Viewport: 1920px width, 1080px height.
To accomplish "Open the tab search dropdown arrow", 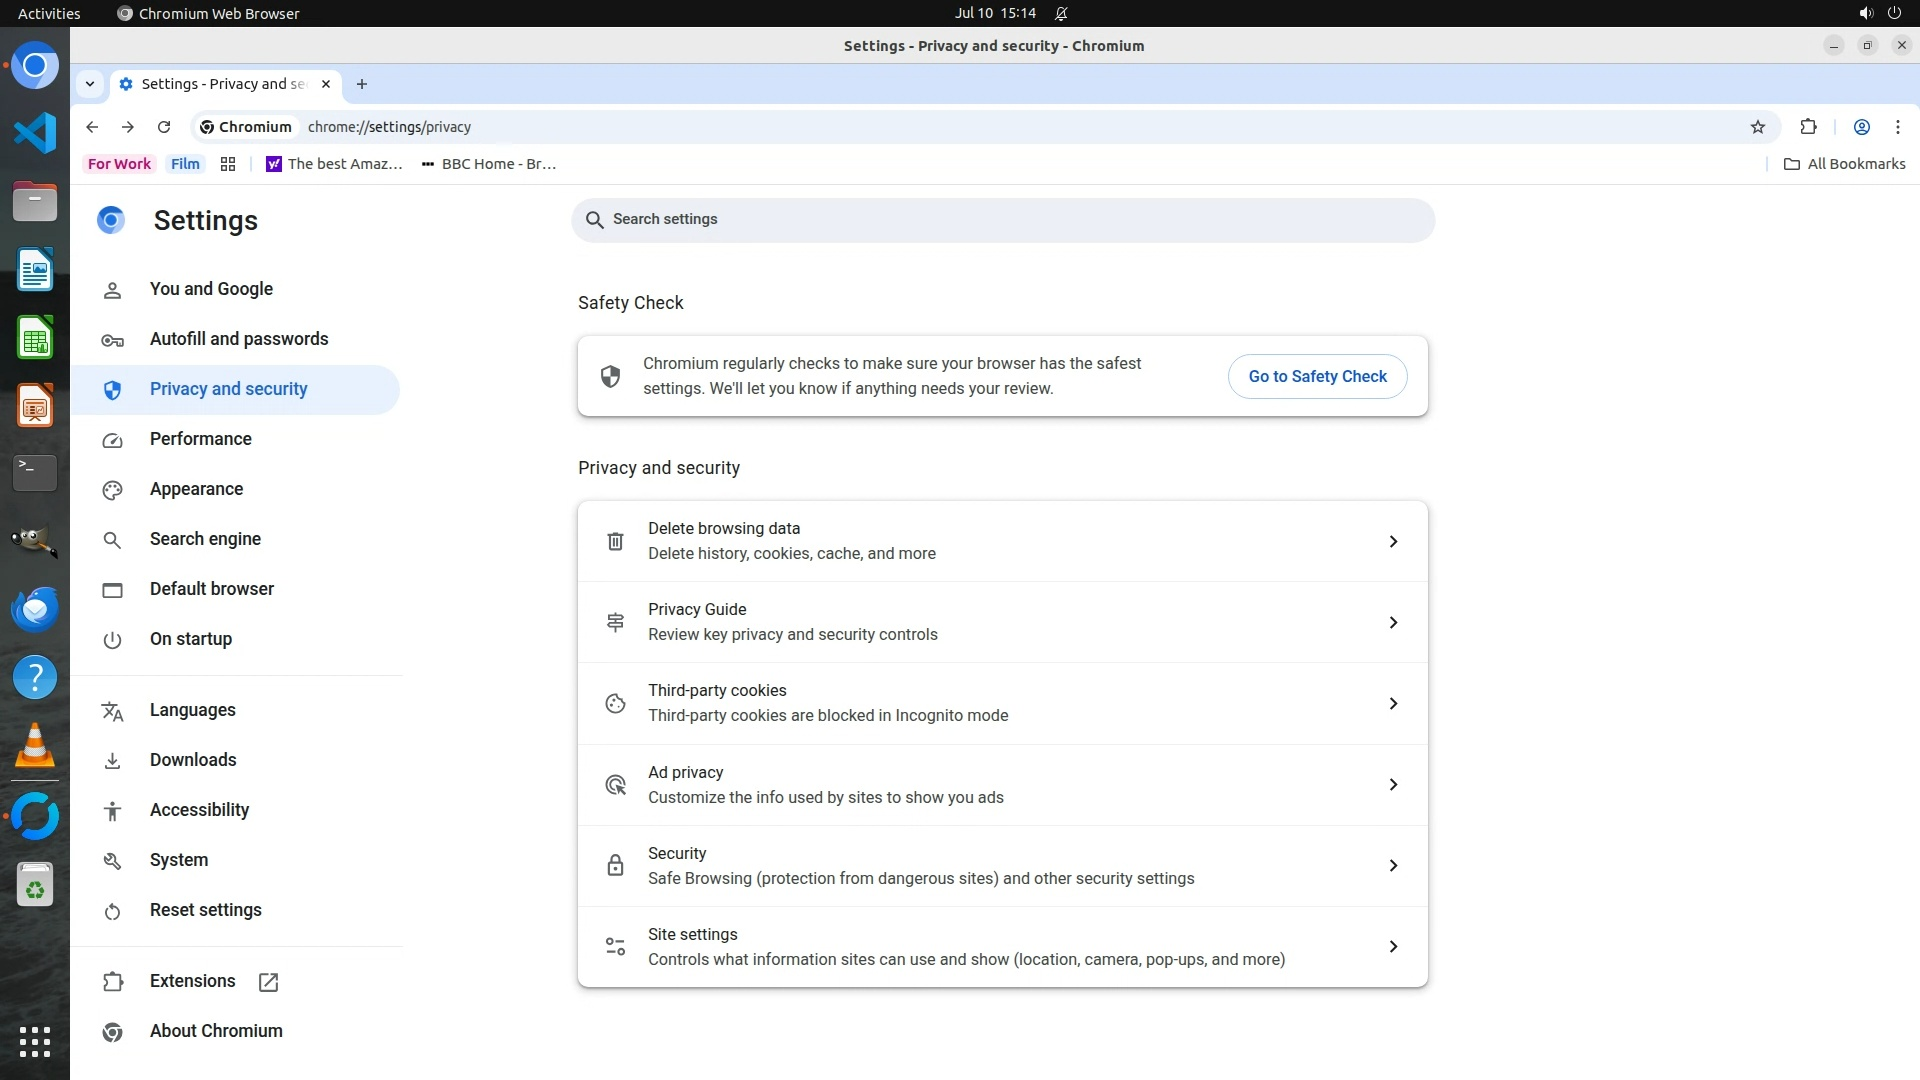I will tap(90, 84).
